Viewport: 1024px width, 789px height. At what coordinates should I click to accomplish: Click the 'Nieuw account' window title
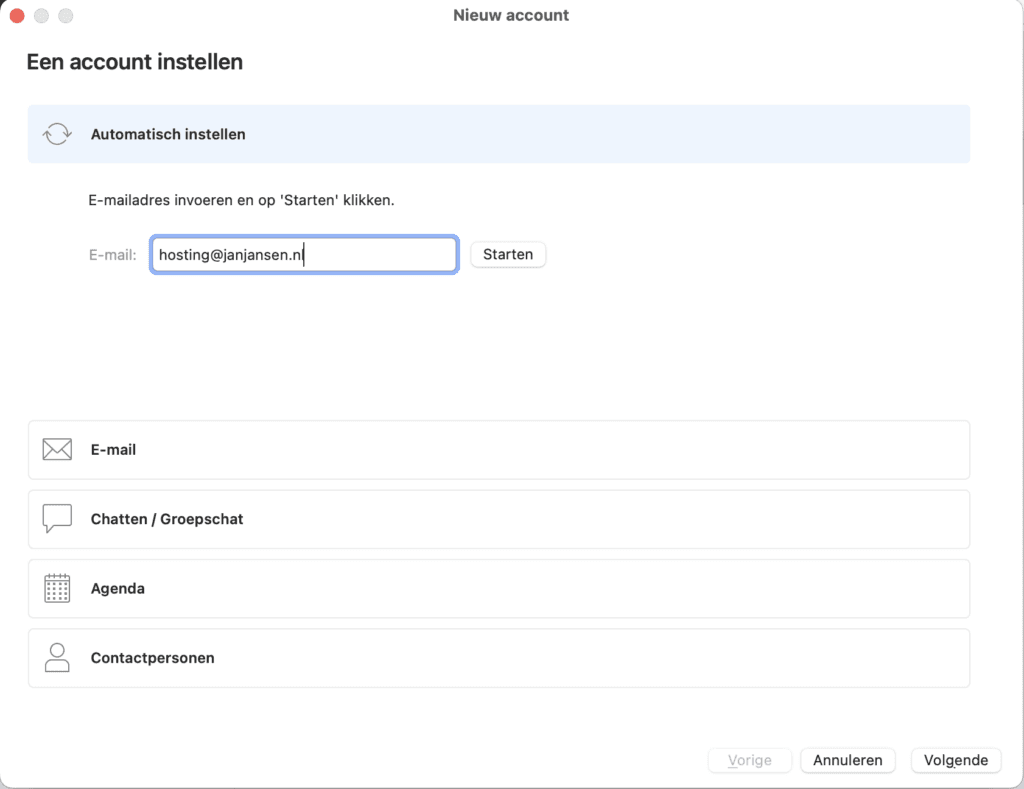[x=511, y=15]
